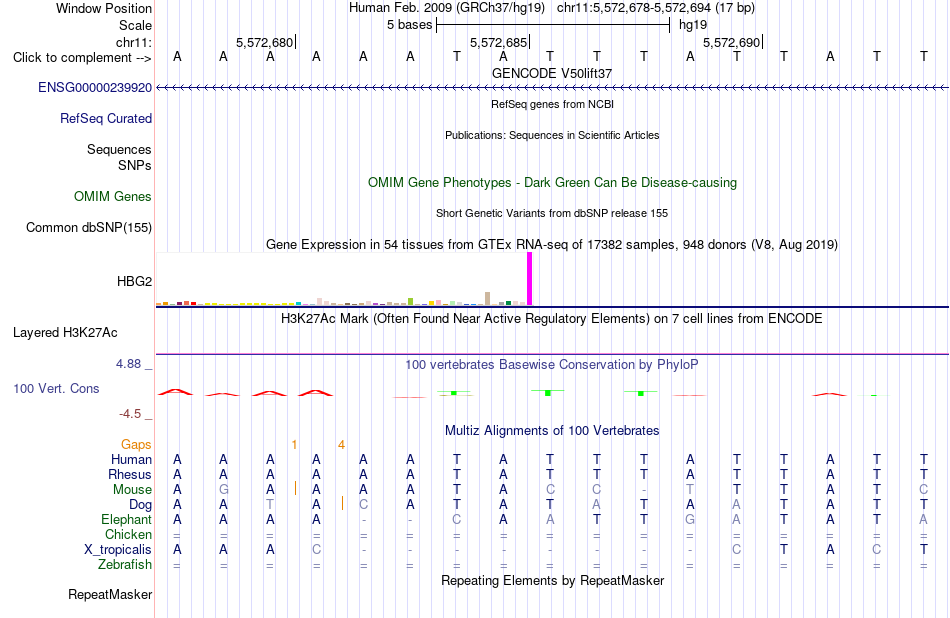The image size is (950, 618).
Task: Click the Window Position label
Action: (104, 8)
